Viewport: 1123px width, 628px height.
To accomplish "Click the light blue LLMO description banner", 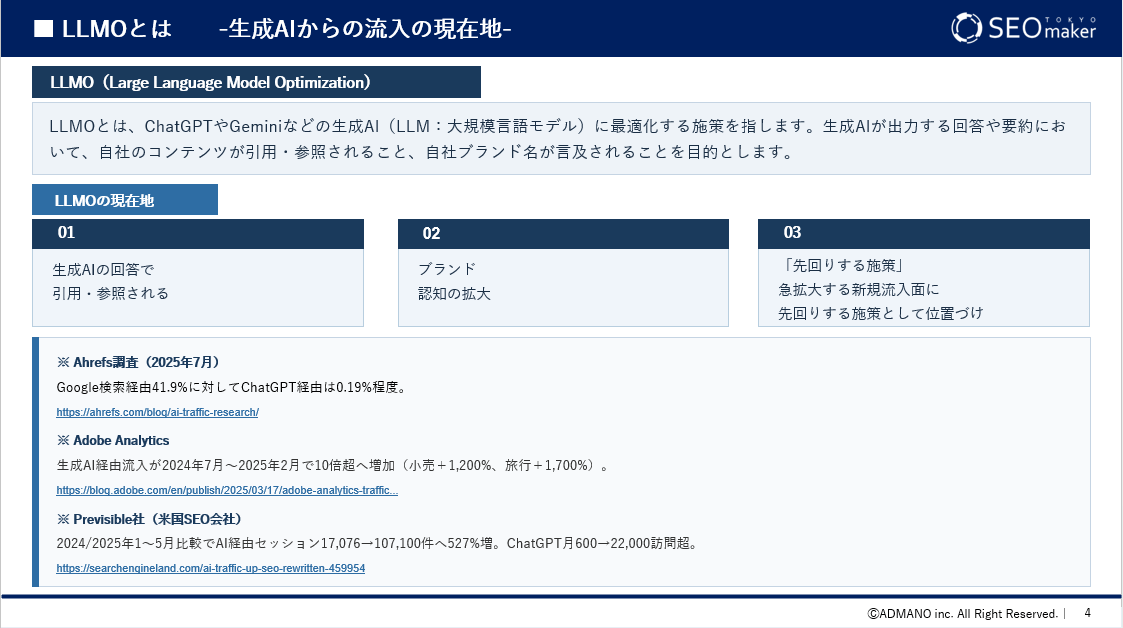I will point(561,137).
